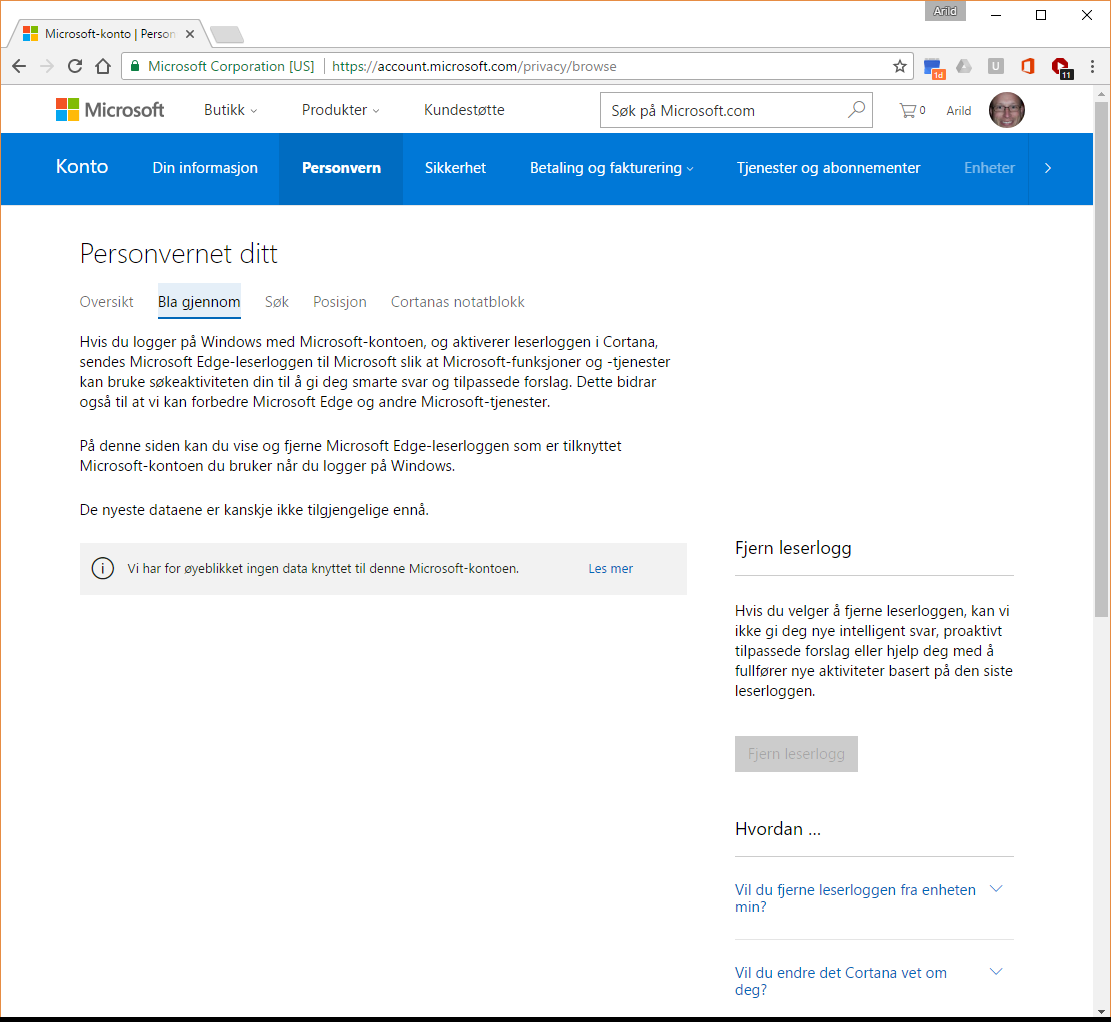
Task: Bookmark this page with the star icon
Action: pyautogui.click(x=899, y=66)
